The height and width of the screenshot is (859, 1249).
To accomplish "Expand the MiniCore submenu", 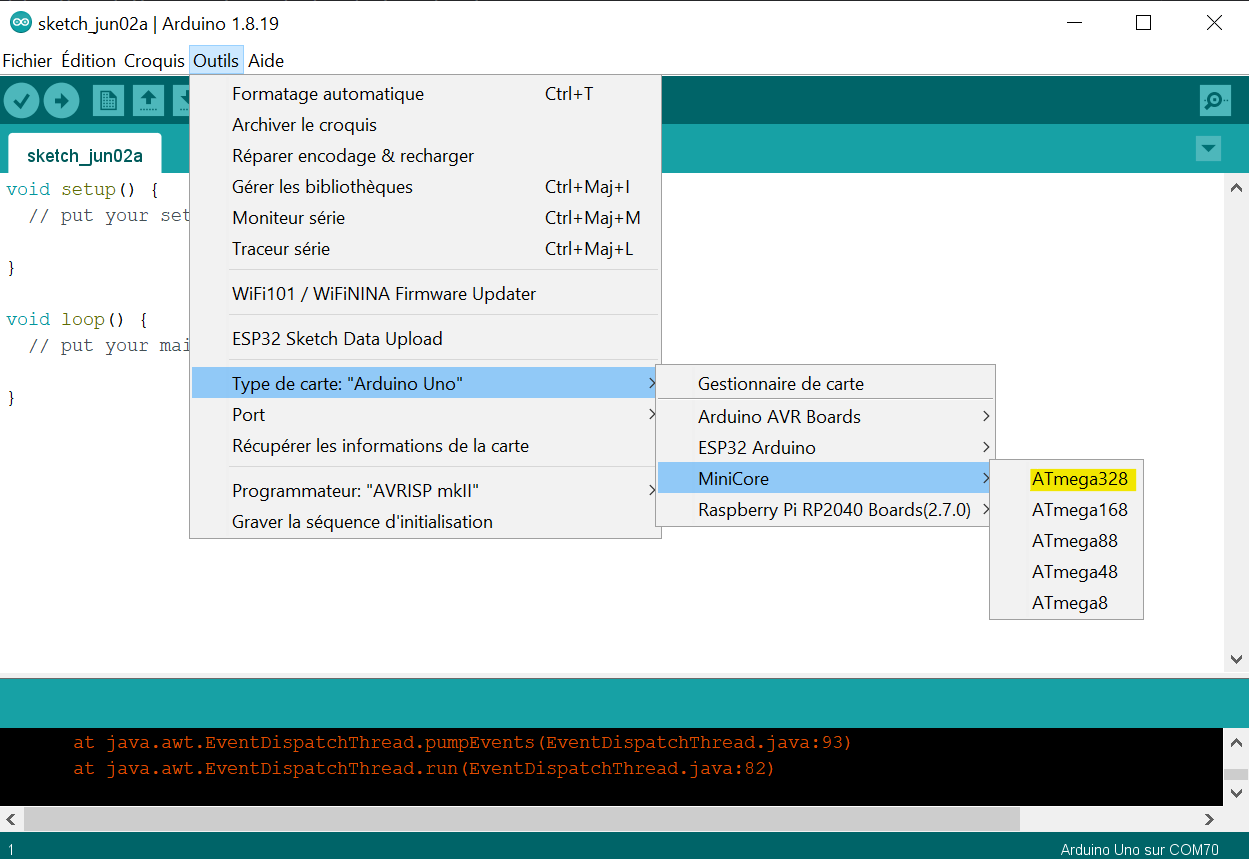I will point(825,479).
